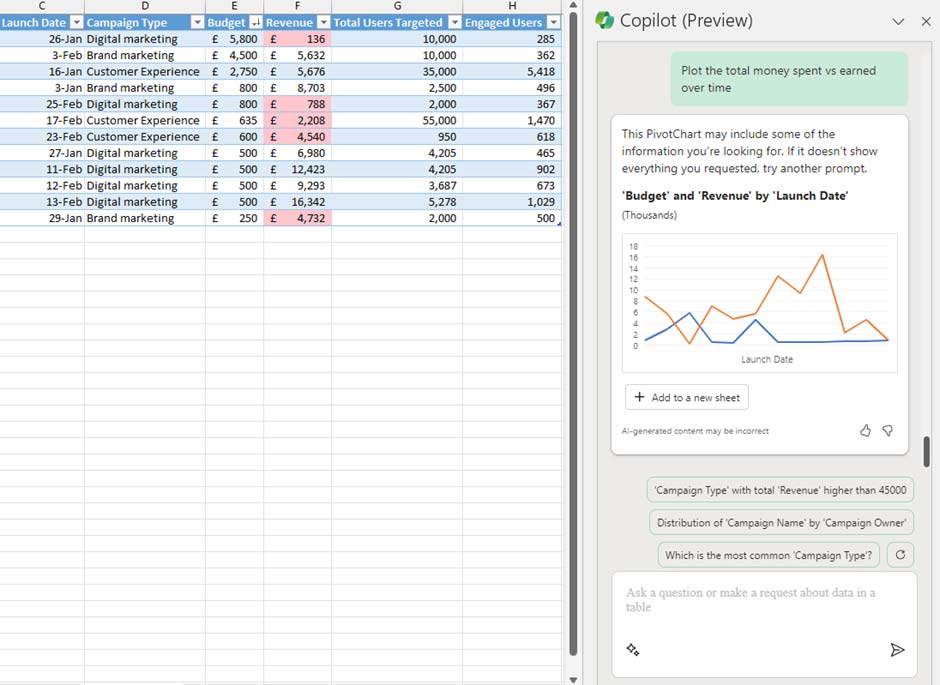The height and width of the screenshot is (685, 940).
Task: Select the most common Campaign Type suggestion
Action: point(767,554)
